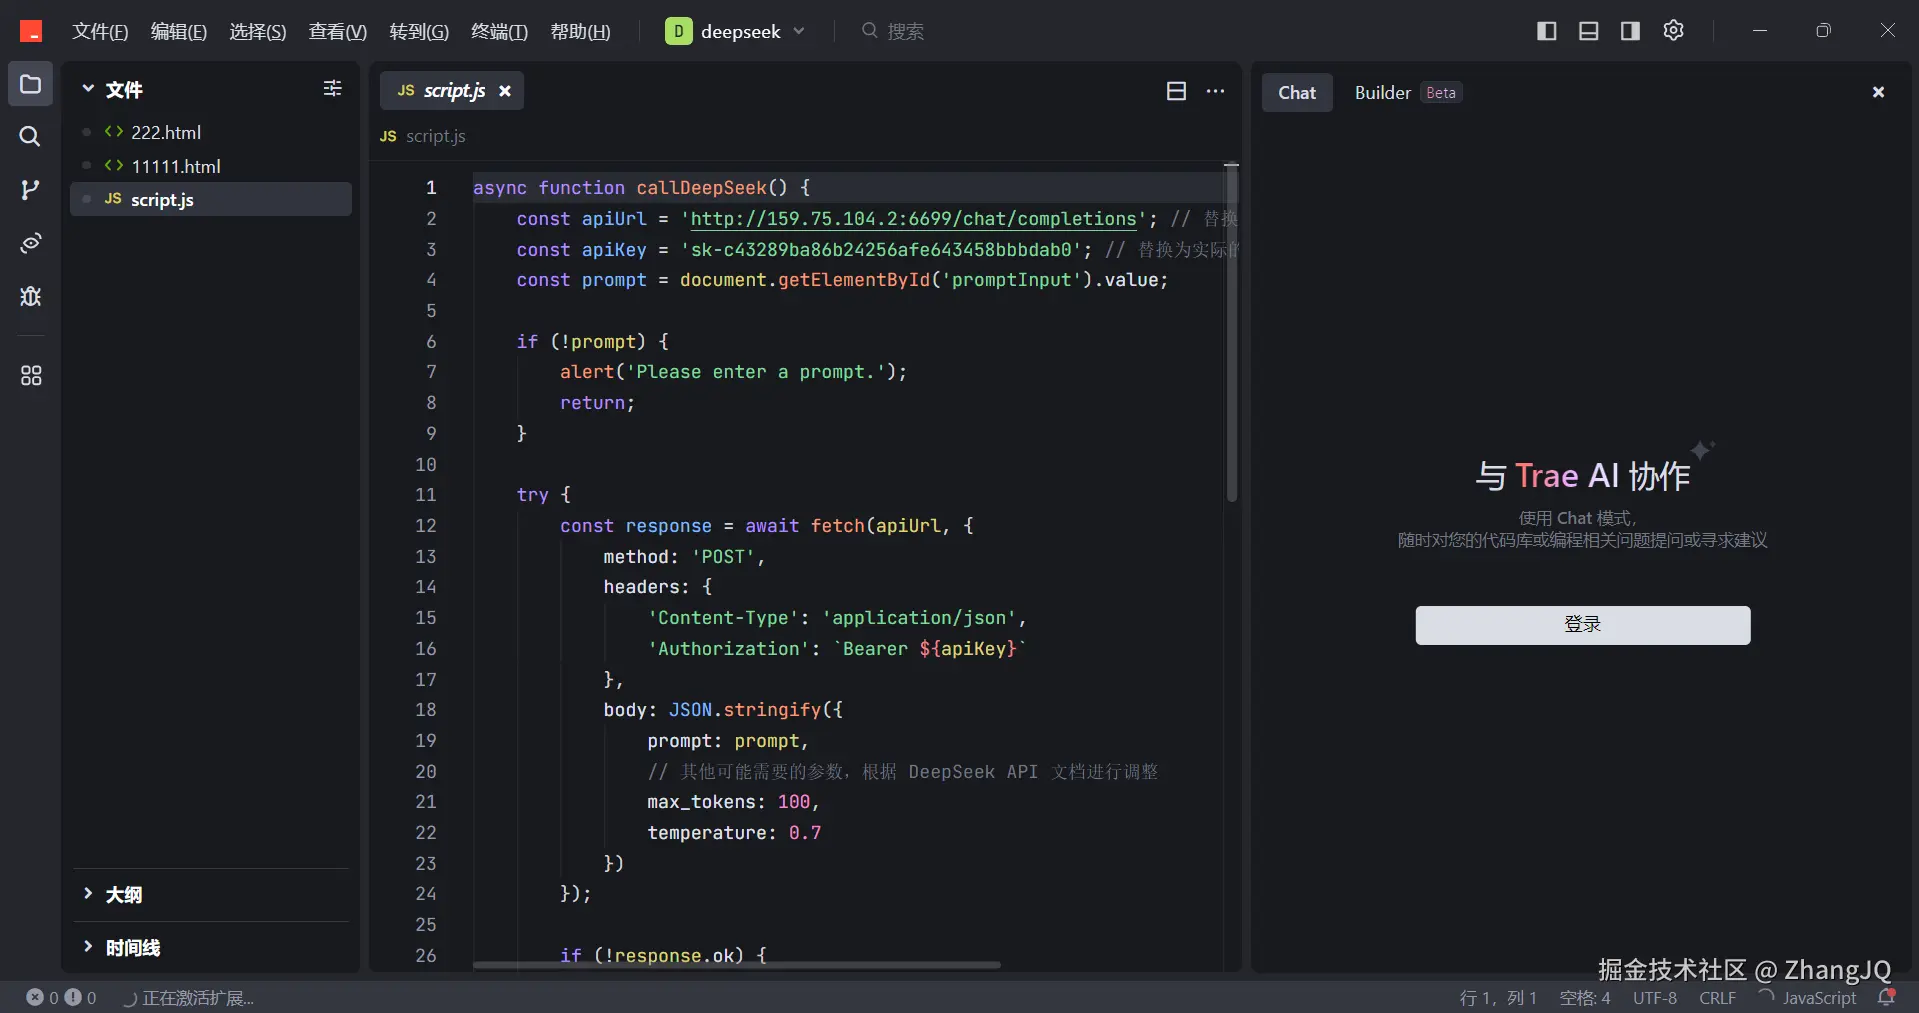This screenshot has width=1919, height=1013.
Task: Toggle the left sidebar layout icon
Action: 1546,31
